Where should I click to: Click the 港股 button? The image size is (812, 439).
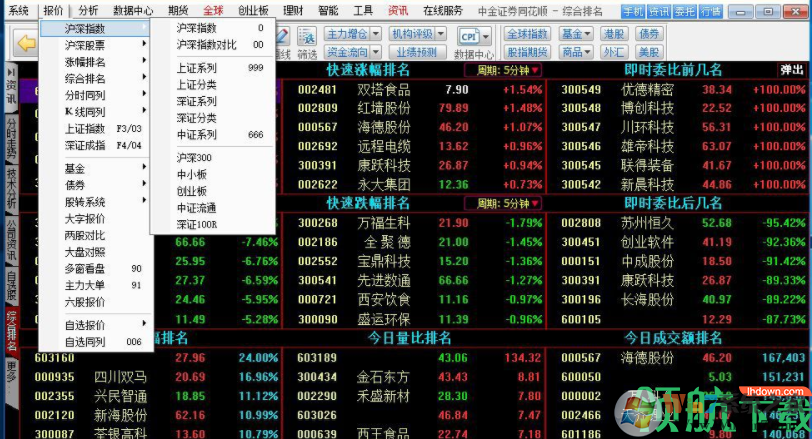tap(614, 34)
